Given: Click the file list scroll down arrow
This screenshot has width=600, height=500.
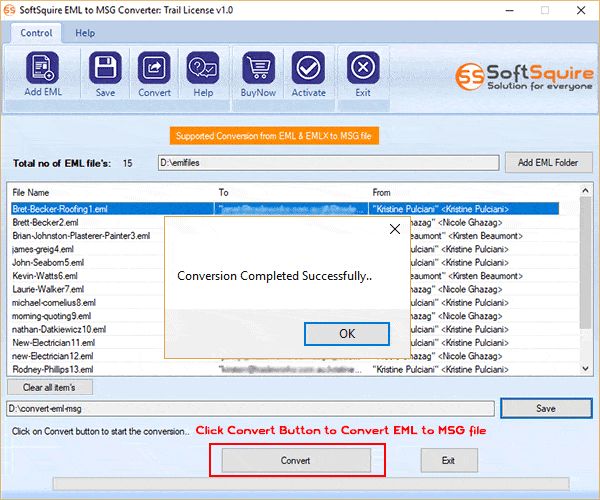Looking at the screenshot, I should [x=585, y=369].
